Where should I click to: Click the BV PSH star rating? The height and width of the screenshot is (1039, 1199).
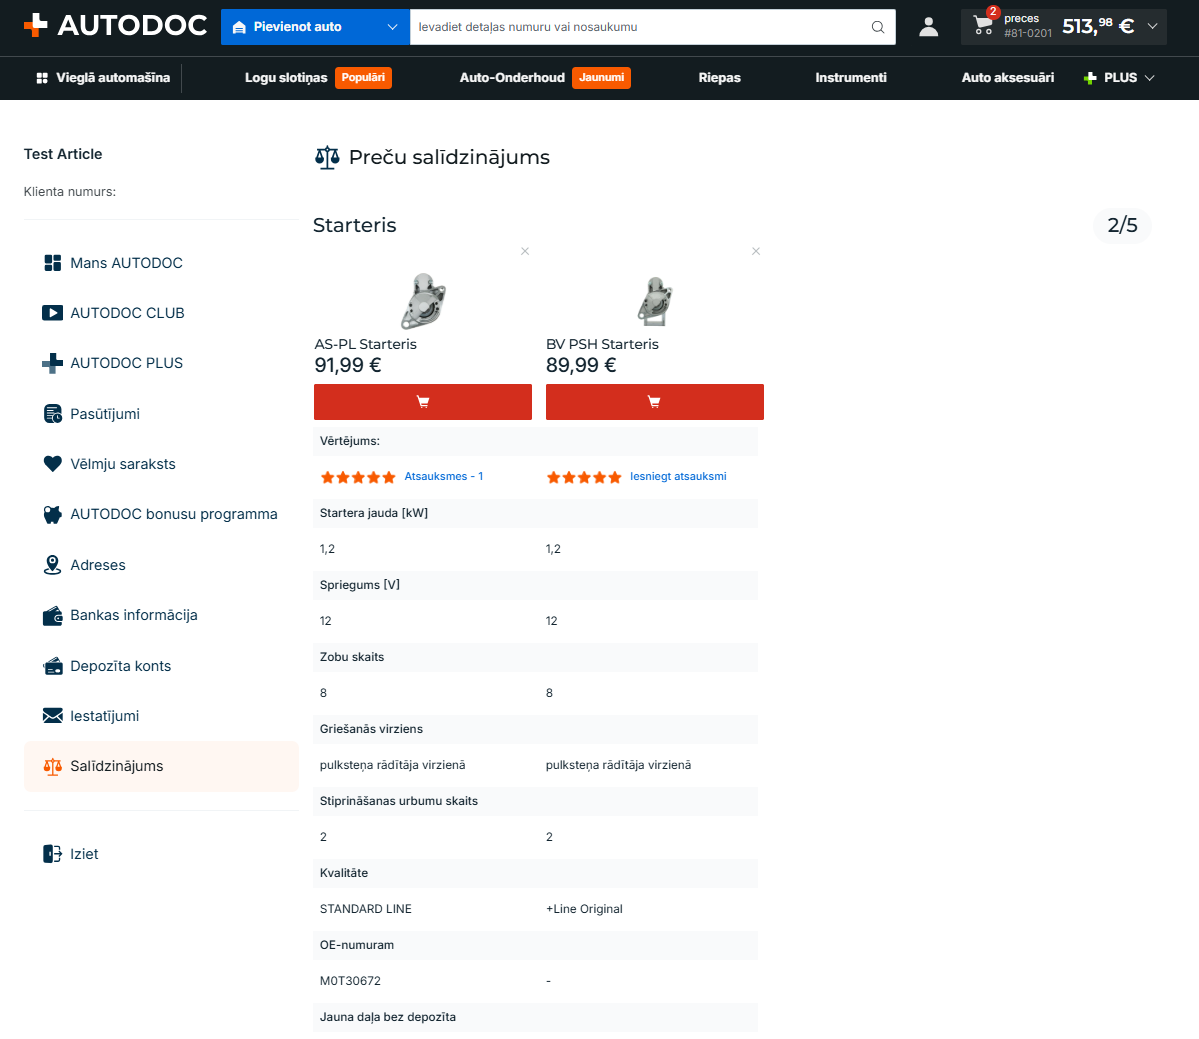(584, 477)
